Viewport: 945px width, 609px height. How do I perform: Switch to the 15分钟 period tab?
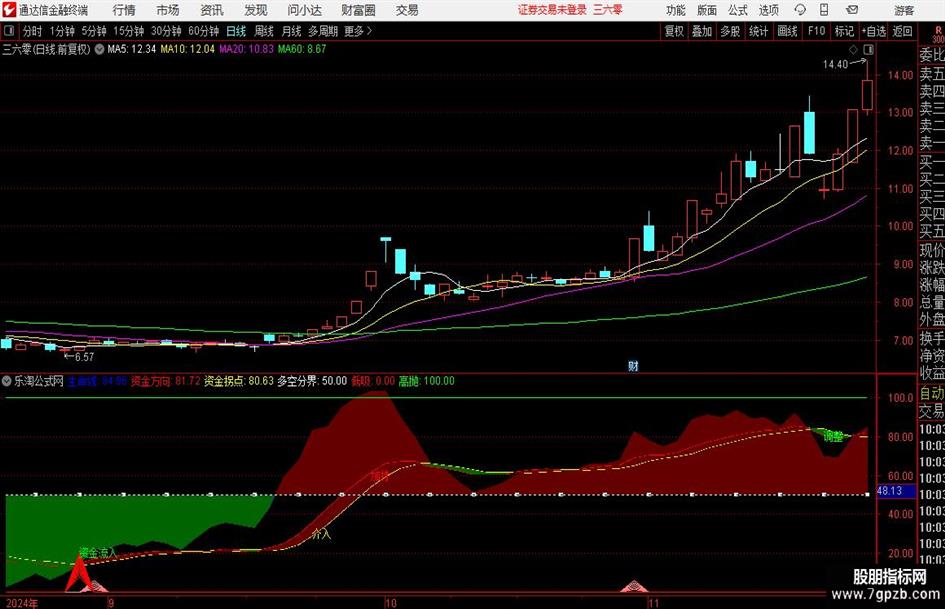click(129, 31)
